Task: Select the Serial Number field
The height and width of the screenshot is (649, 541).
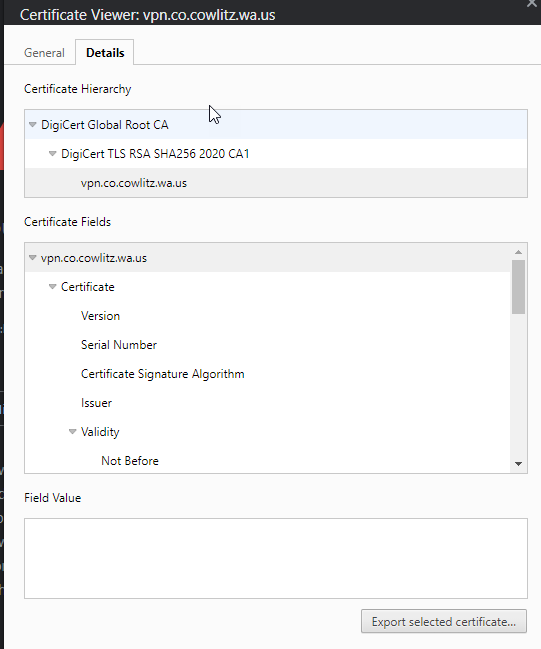Action: 268,345
